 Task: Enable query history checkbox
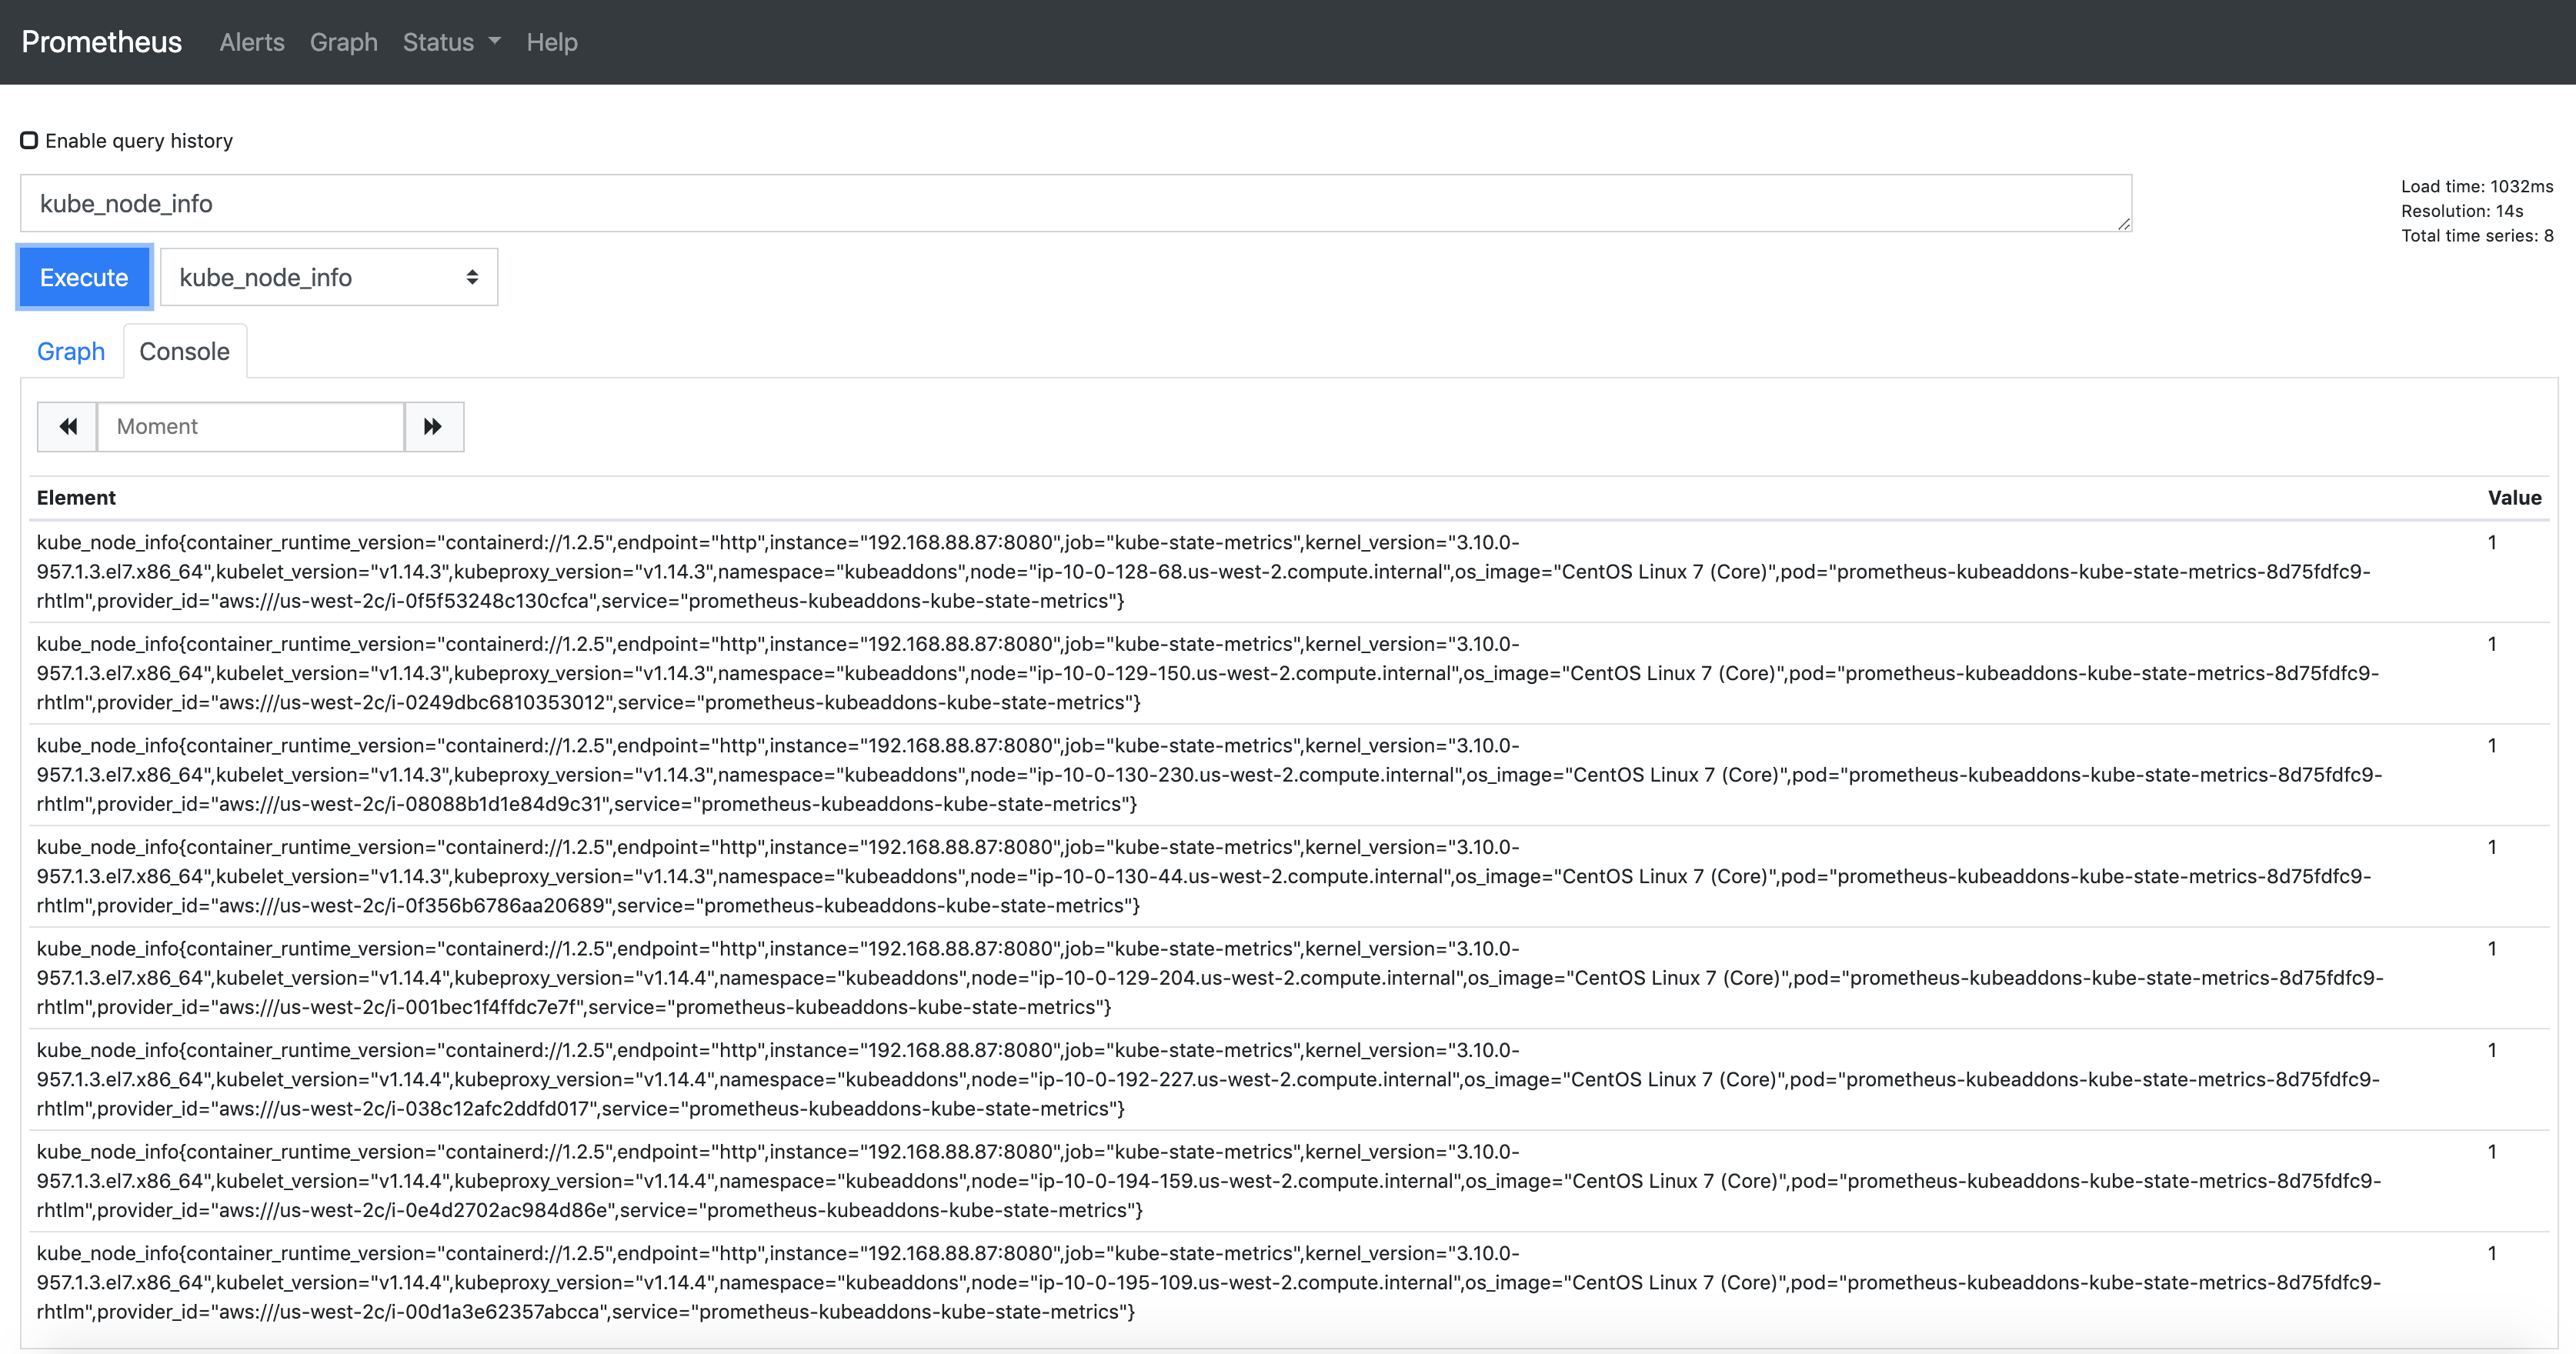[29, 140]
